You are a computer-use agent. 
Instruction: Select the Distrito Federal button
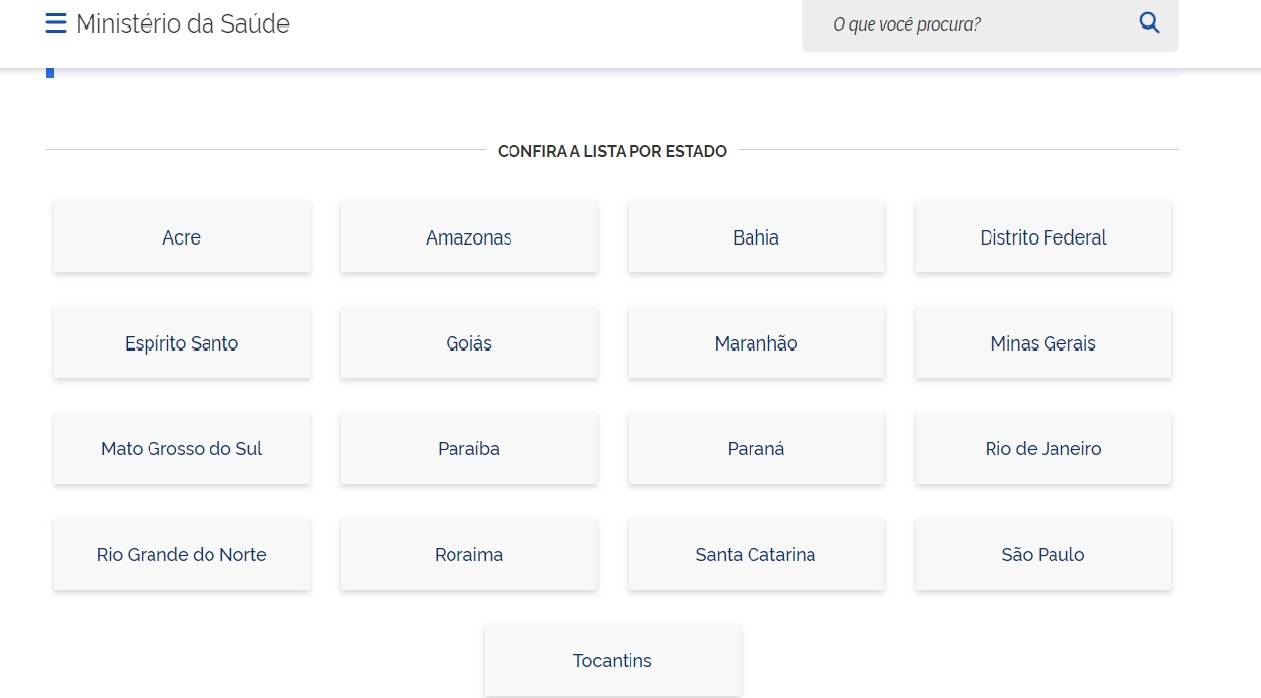[1043, 237]
